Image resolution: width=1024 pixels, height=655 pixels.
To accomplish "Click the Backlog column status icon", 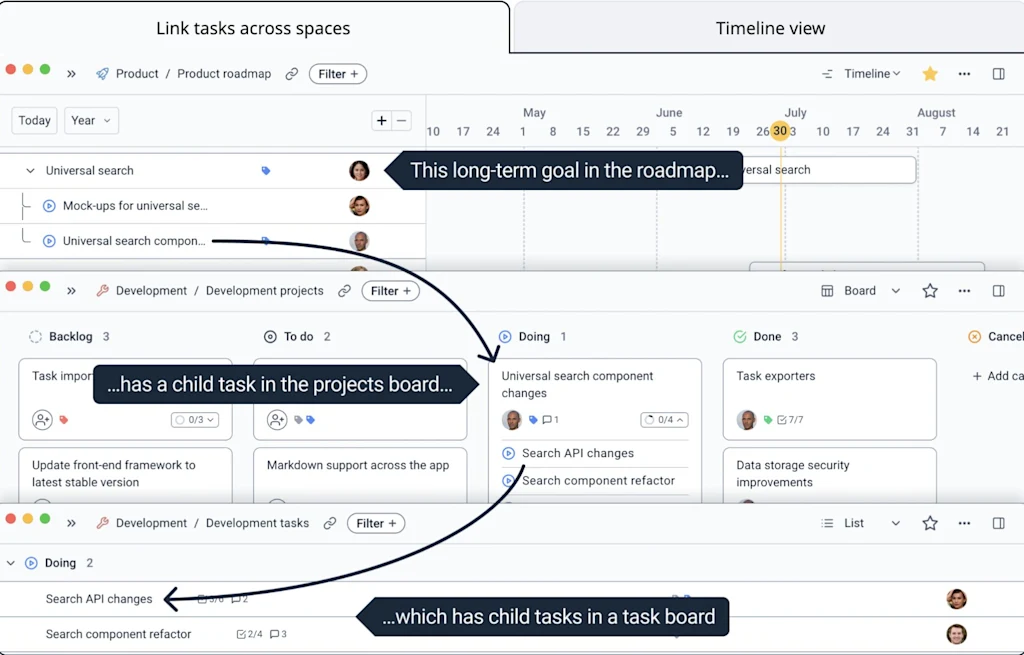I will pyautogui.click(x=35, y=336).
